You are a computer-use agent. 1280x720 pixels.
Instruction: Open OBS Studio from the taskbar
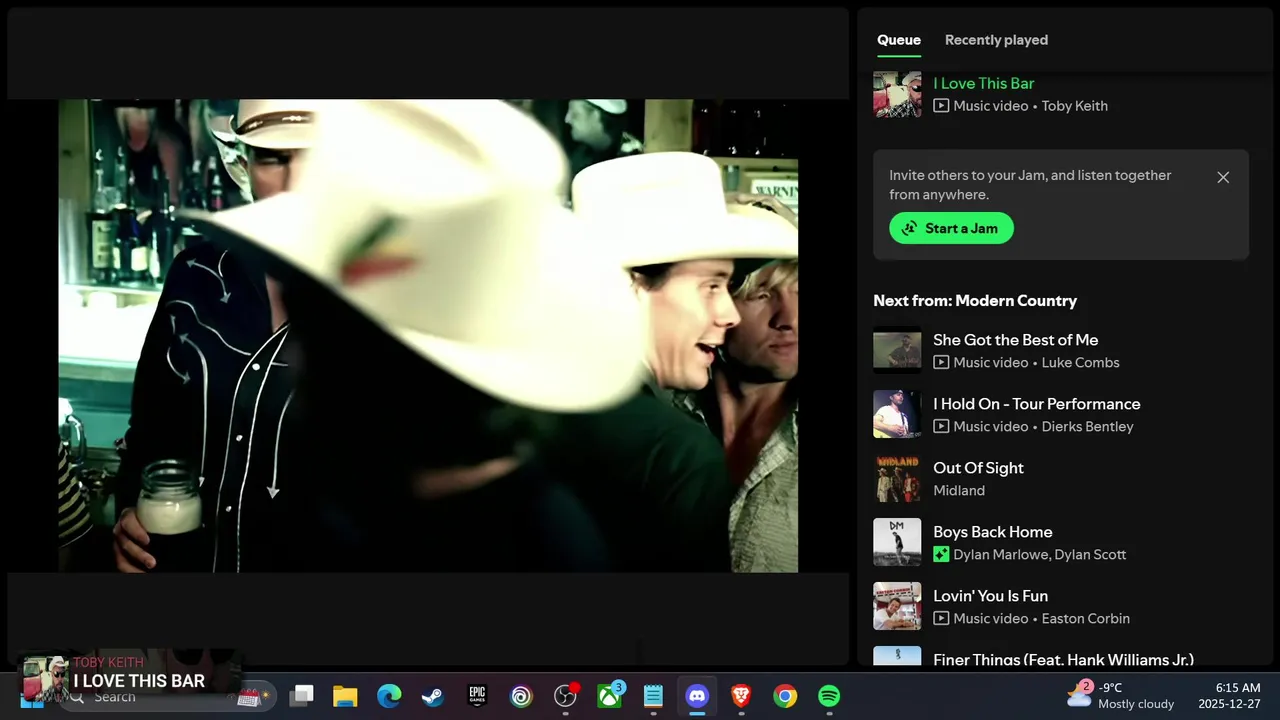(565, 696)
